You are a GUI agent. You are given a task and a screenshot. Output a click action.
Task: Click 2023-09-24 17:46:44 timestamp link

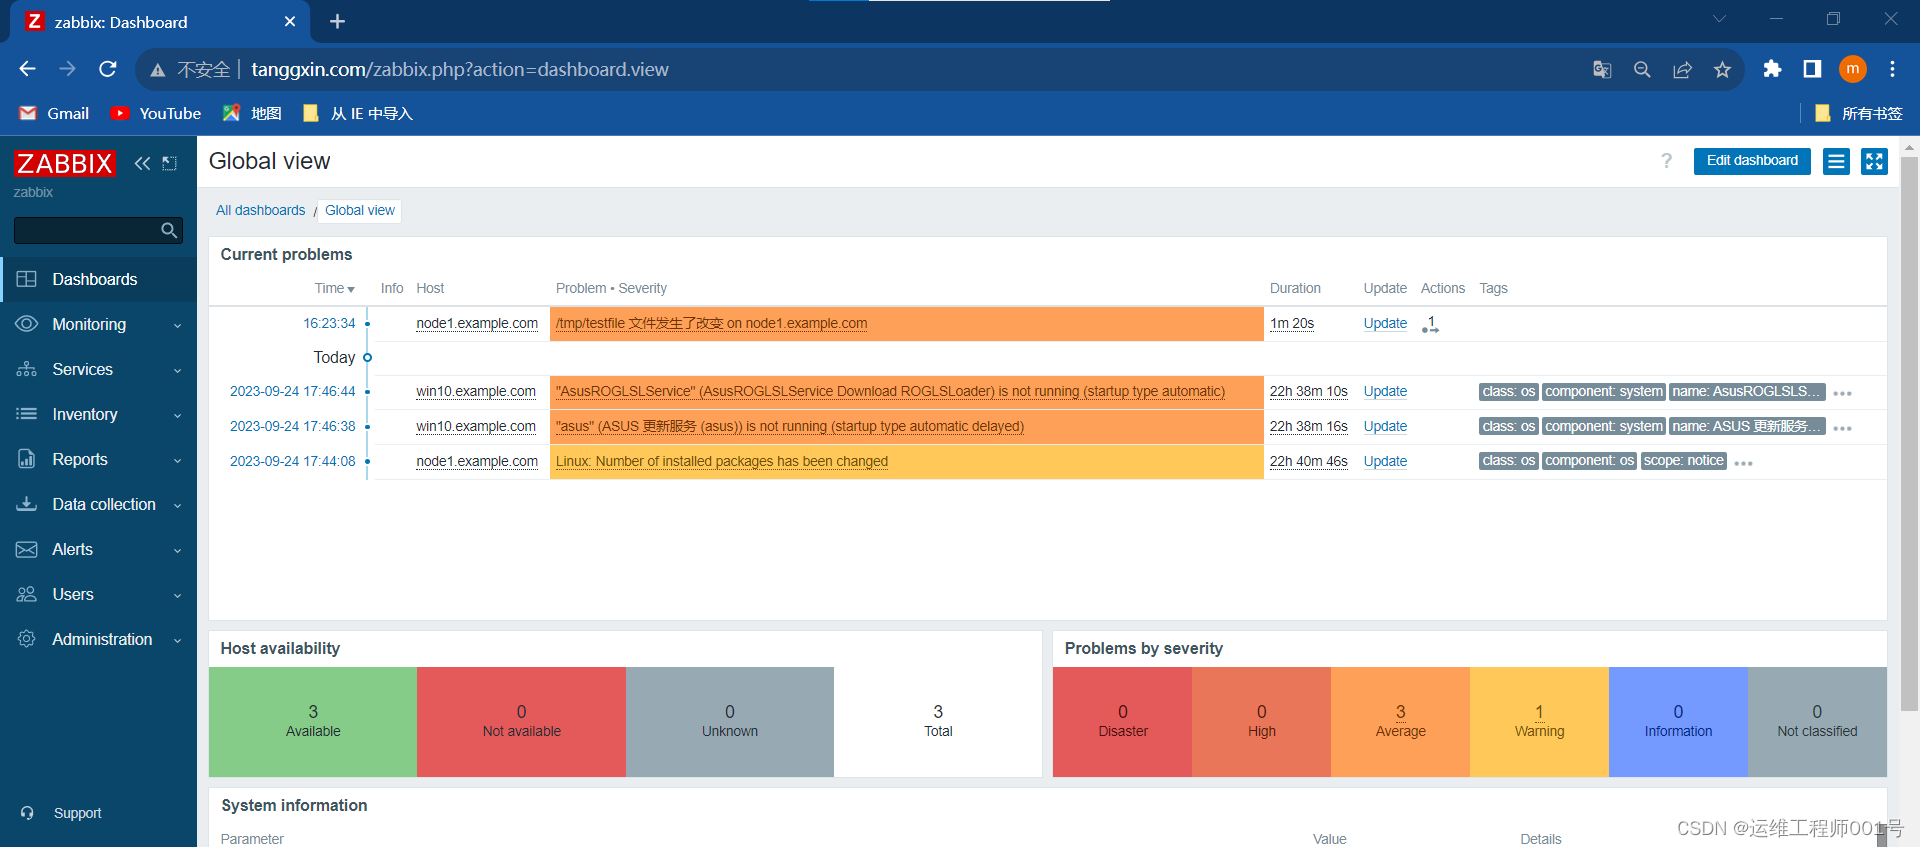293,391
